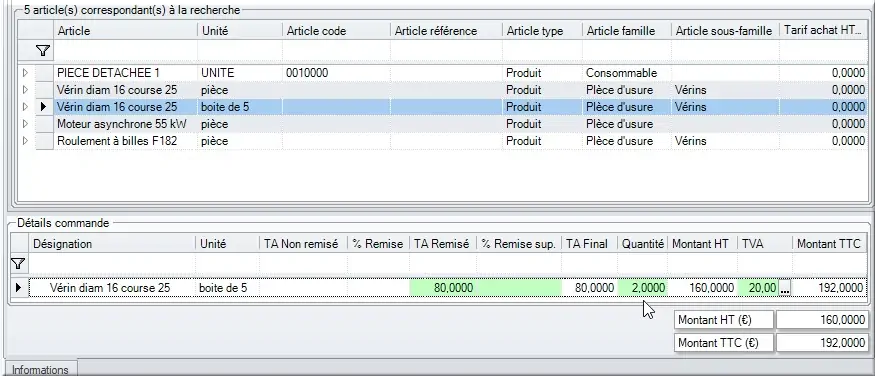This screenshot has height=376, width=875.
Task: Click the Montant TTC (€) total field 192,0000
Action: coord(822,343)
